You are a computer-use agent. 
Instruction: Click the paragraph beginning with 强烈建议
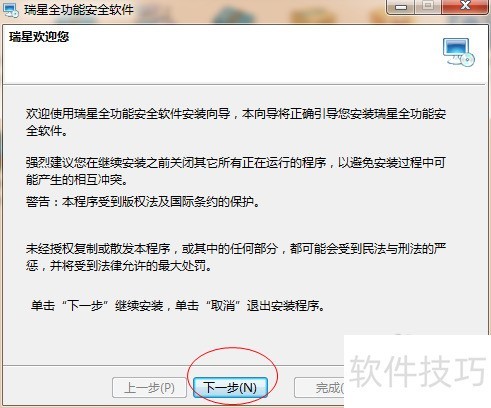pos(236,171)
